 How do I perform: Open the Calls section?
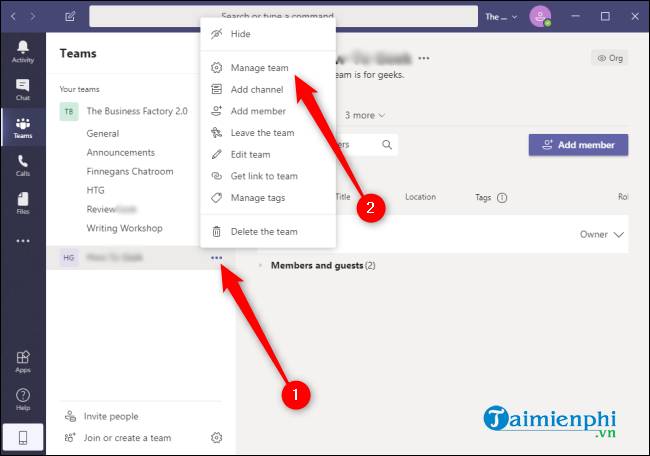tap(23, 165)
